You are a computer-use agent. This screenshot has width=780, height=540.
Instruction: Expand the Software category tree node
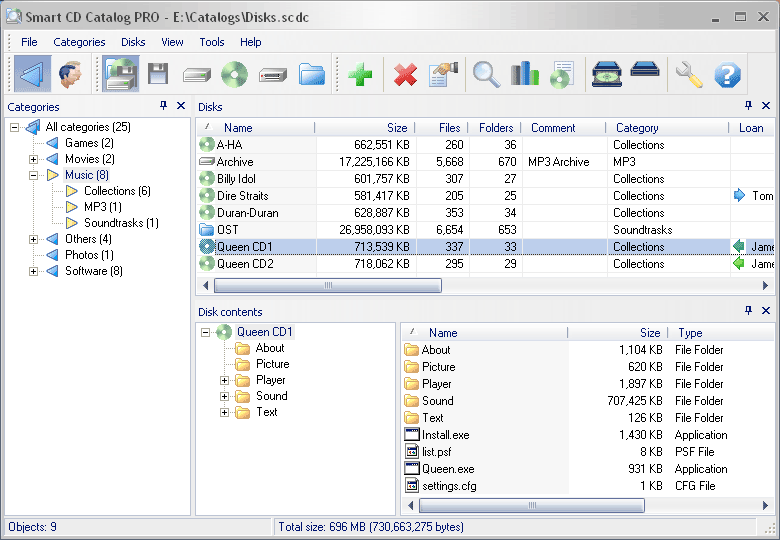(33, 271)
